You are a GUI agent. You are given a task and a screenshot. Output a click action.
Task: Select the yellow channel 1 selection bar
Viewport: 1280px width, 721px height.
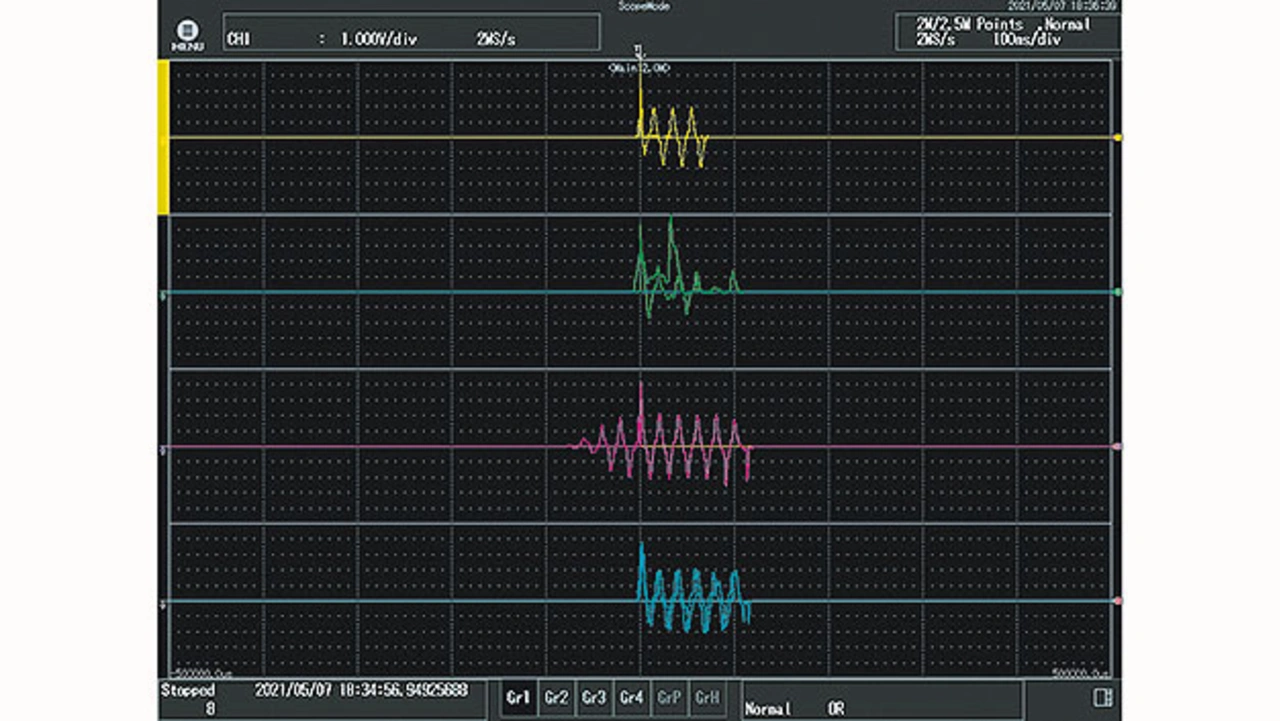pos(163,137)
